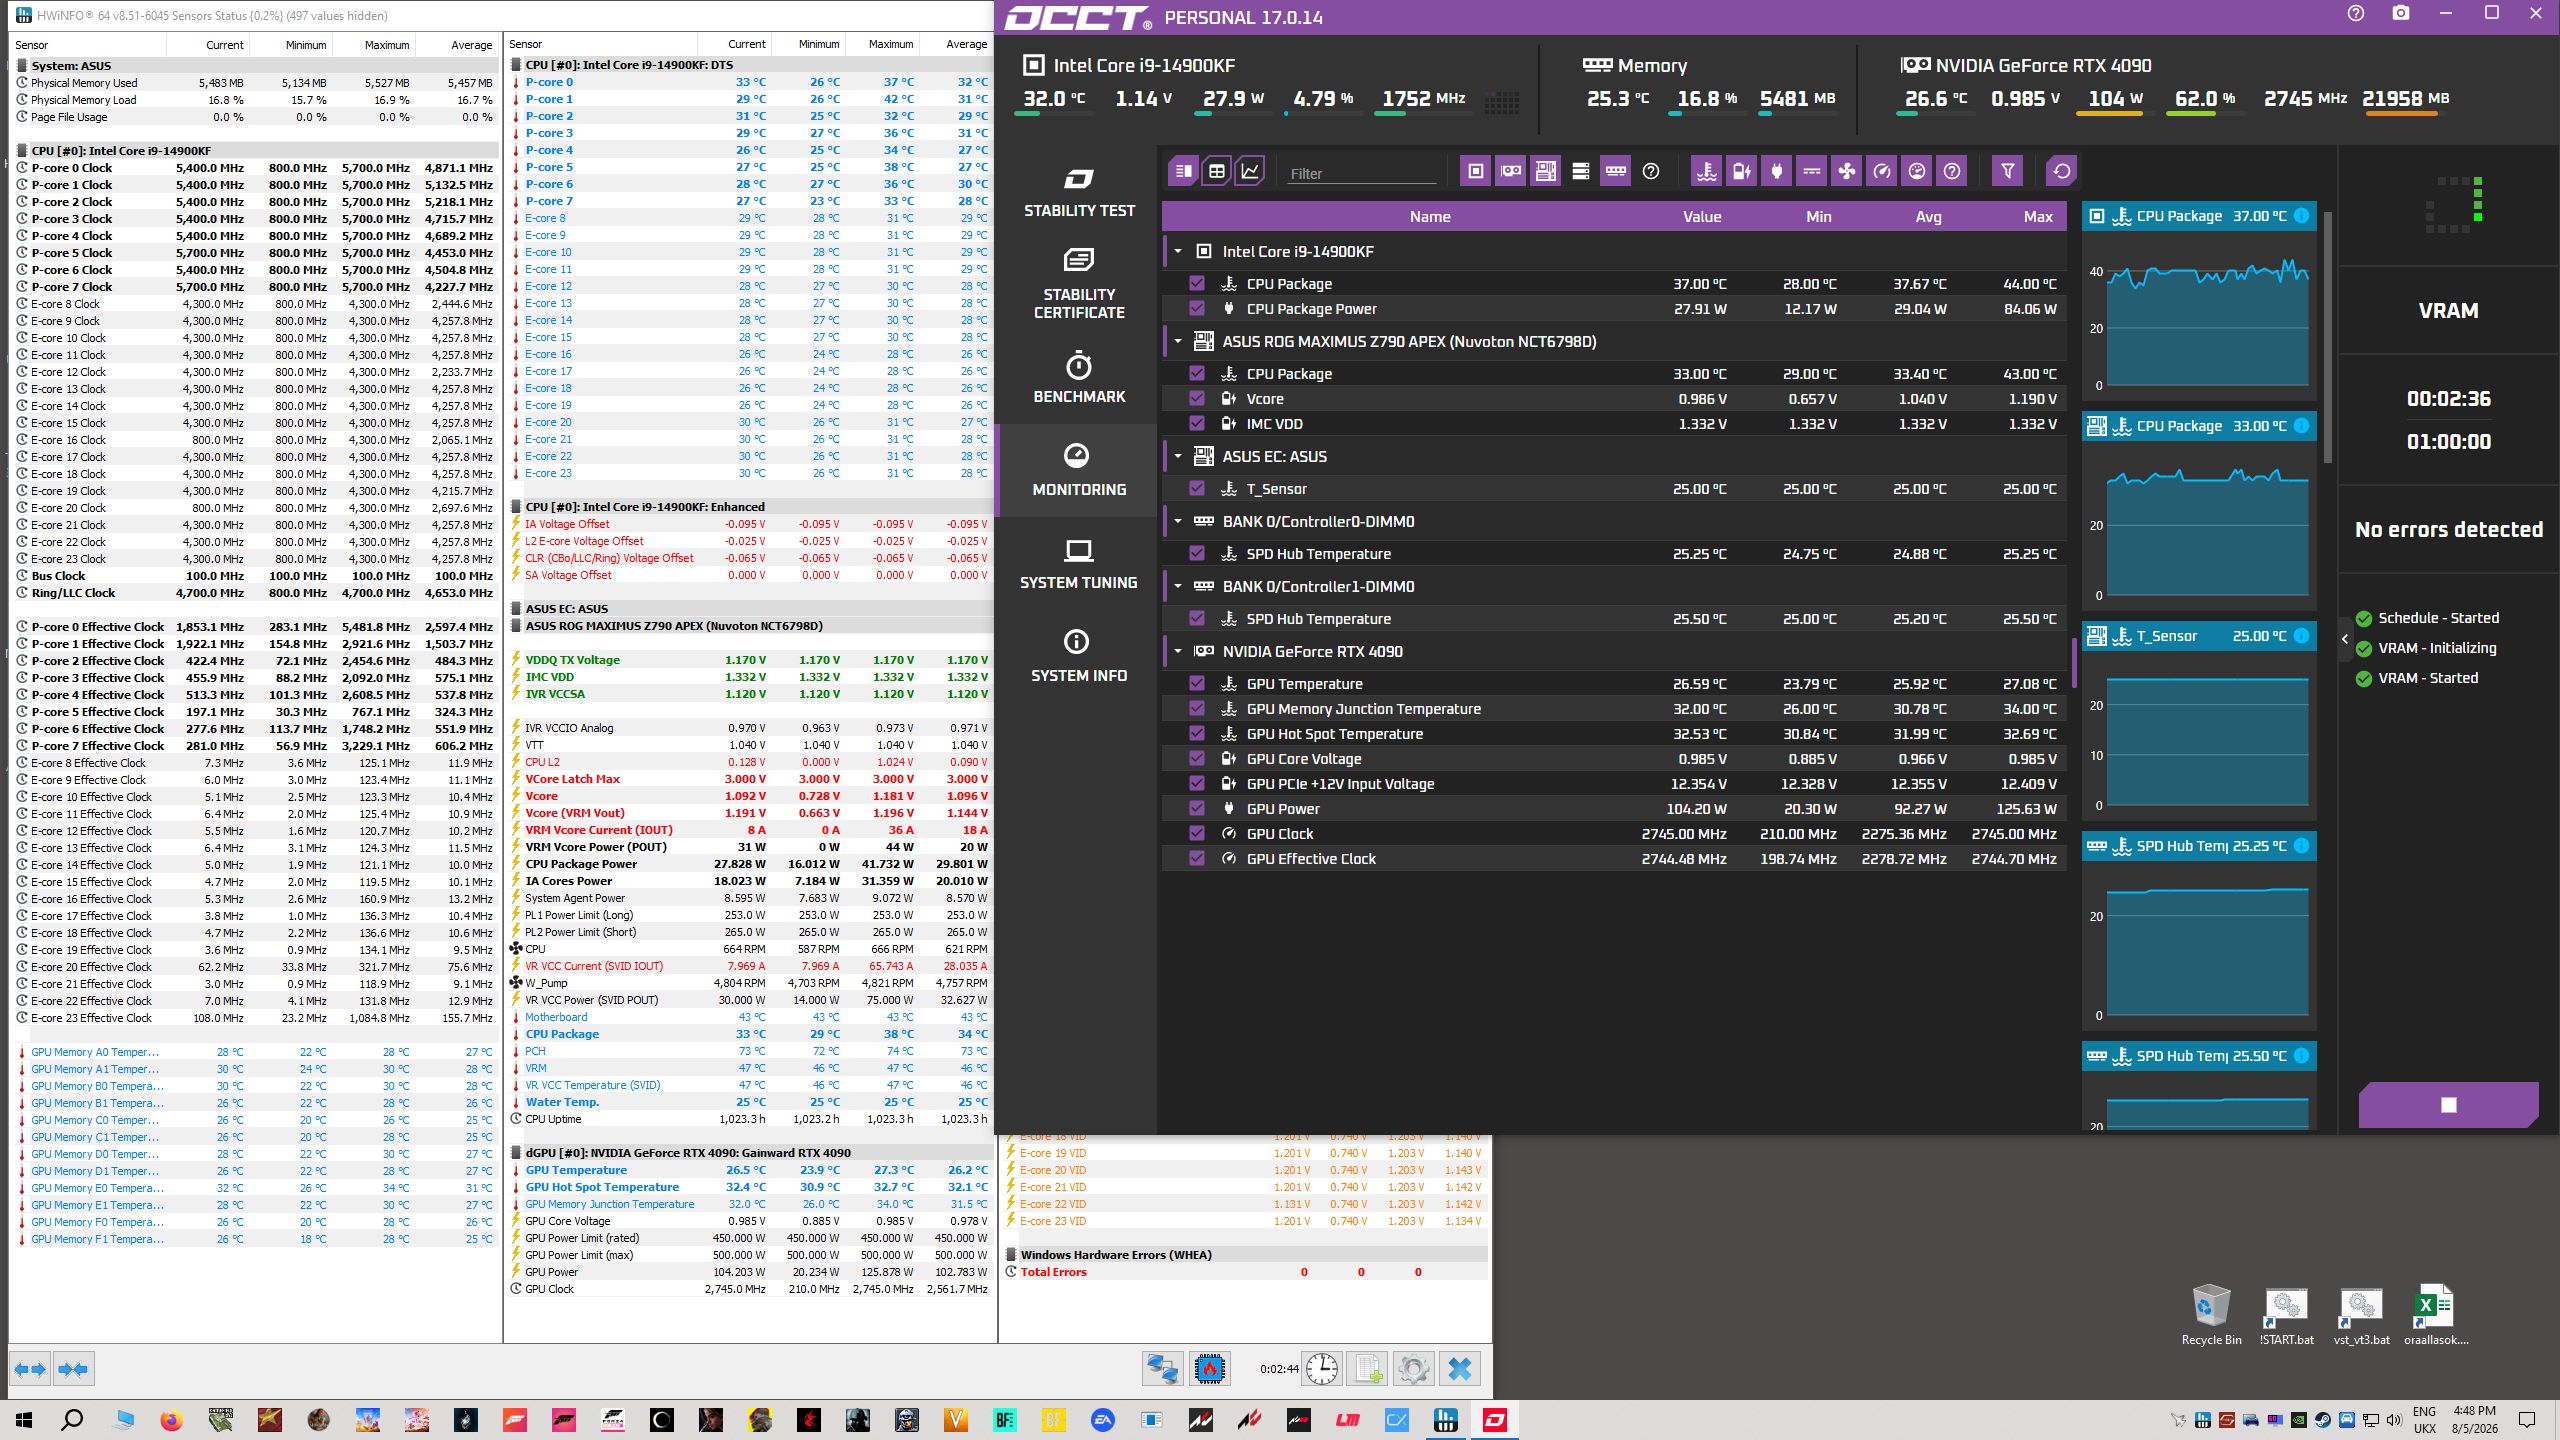Open Steam from the system tray
This screenshot has height=1440, width=2560.
tap(2321, 1420)
